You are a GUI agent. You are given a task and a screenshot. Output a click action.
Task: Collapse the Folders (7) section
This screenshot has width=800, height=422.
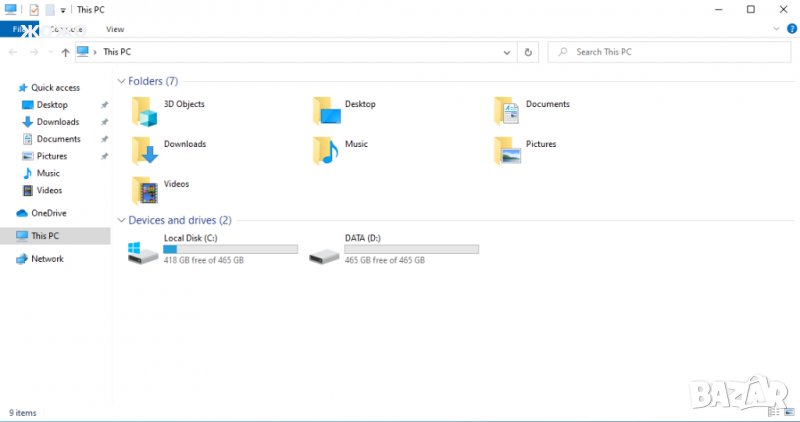point(122,81)
